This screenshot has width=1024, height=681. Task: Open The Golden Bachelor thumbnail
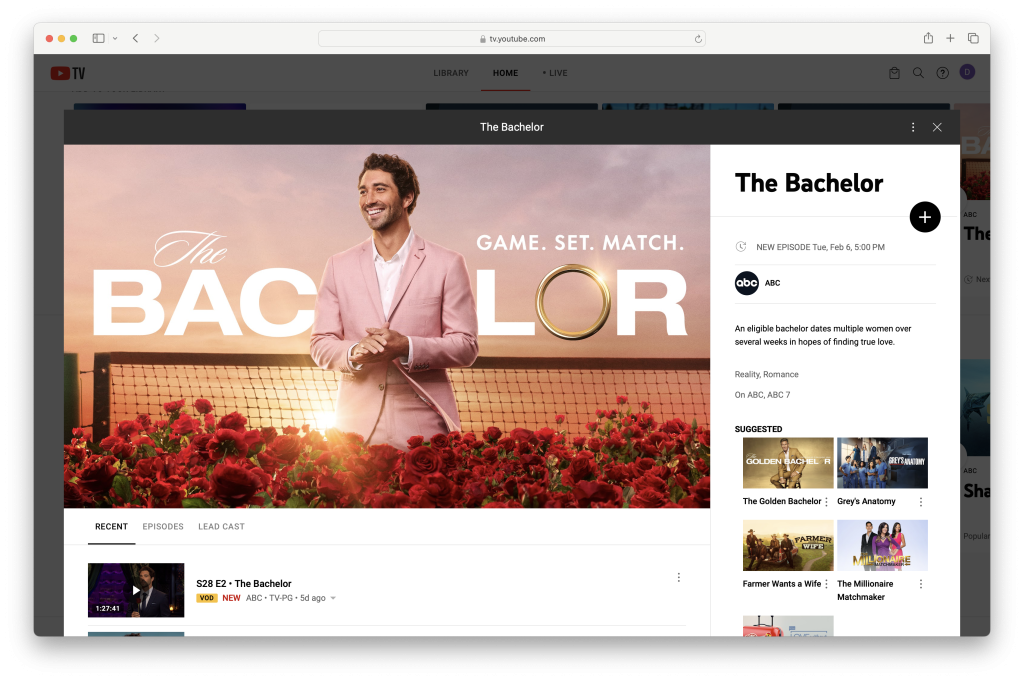pyautogui.click(x=788, y=463)
